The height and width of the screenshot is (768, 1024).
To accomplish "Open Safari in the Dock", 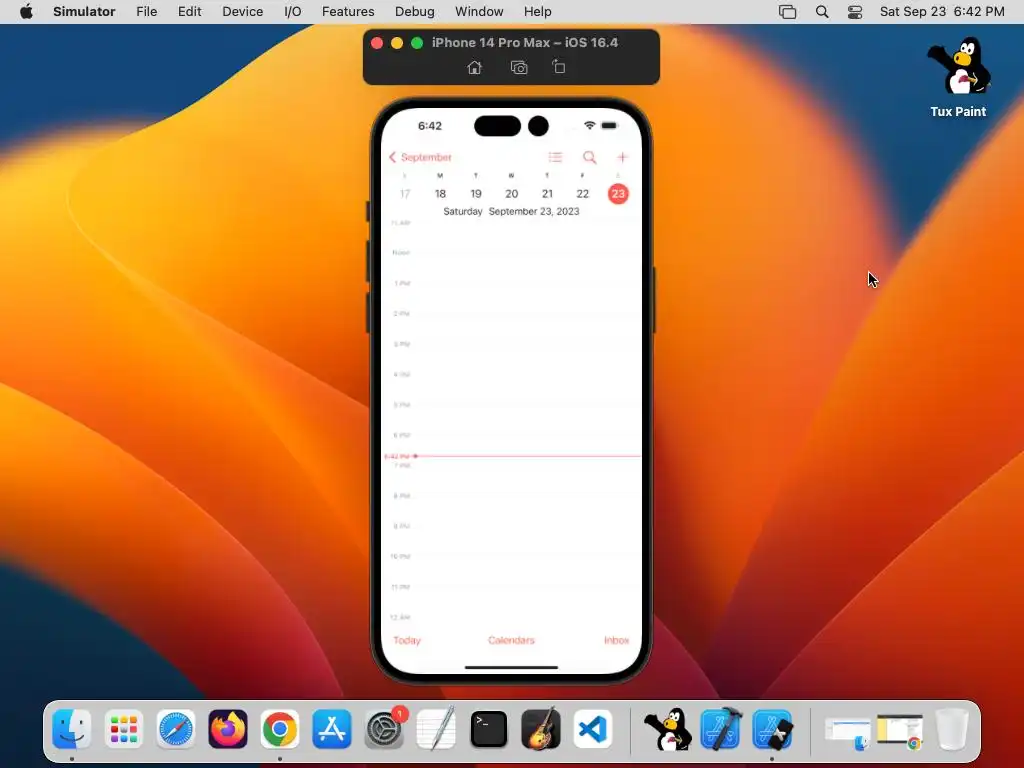I will click(x=176, y=729).
